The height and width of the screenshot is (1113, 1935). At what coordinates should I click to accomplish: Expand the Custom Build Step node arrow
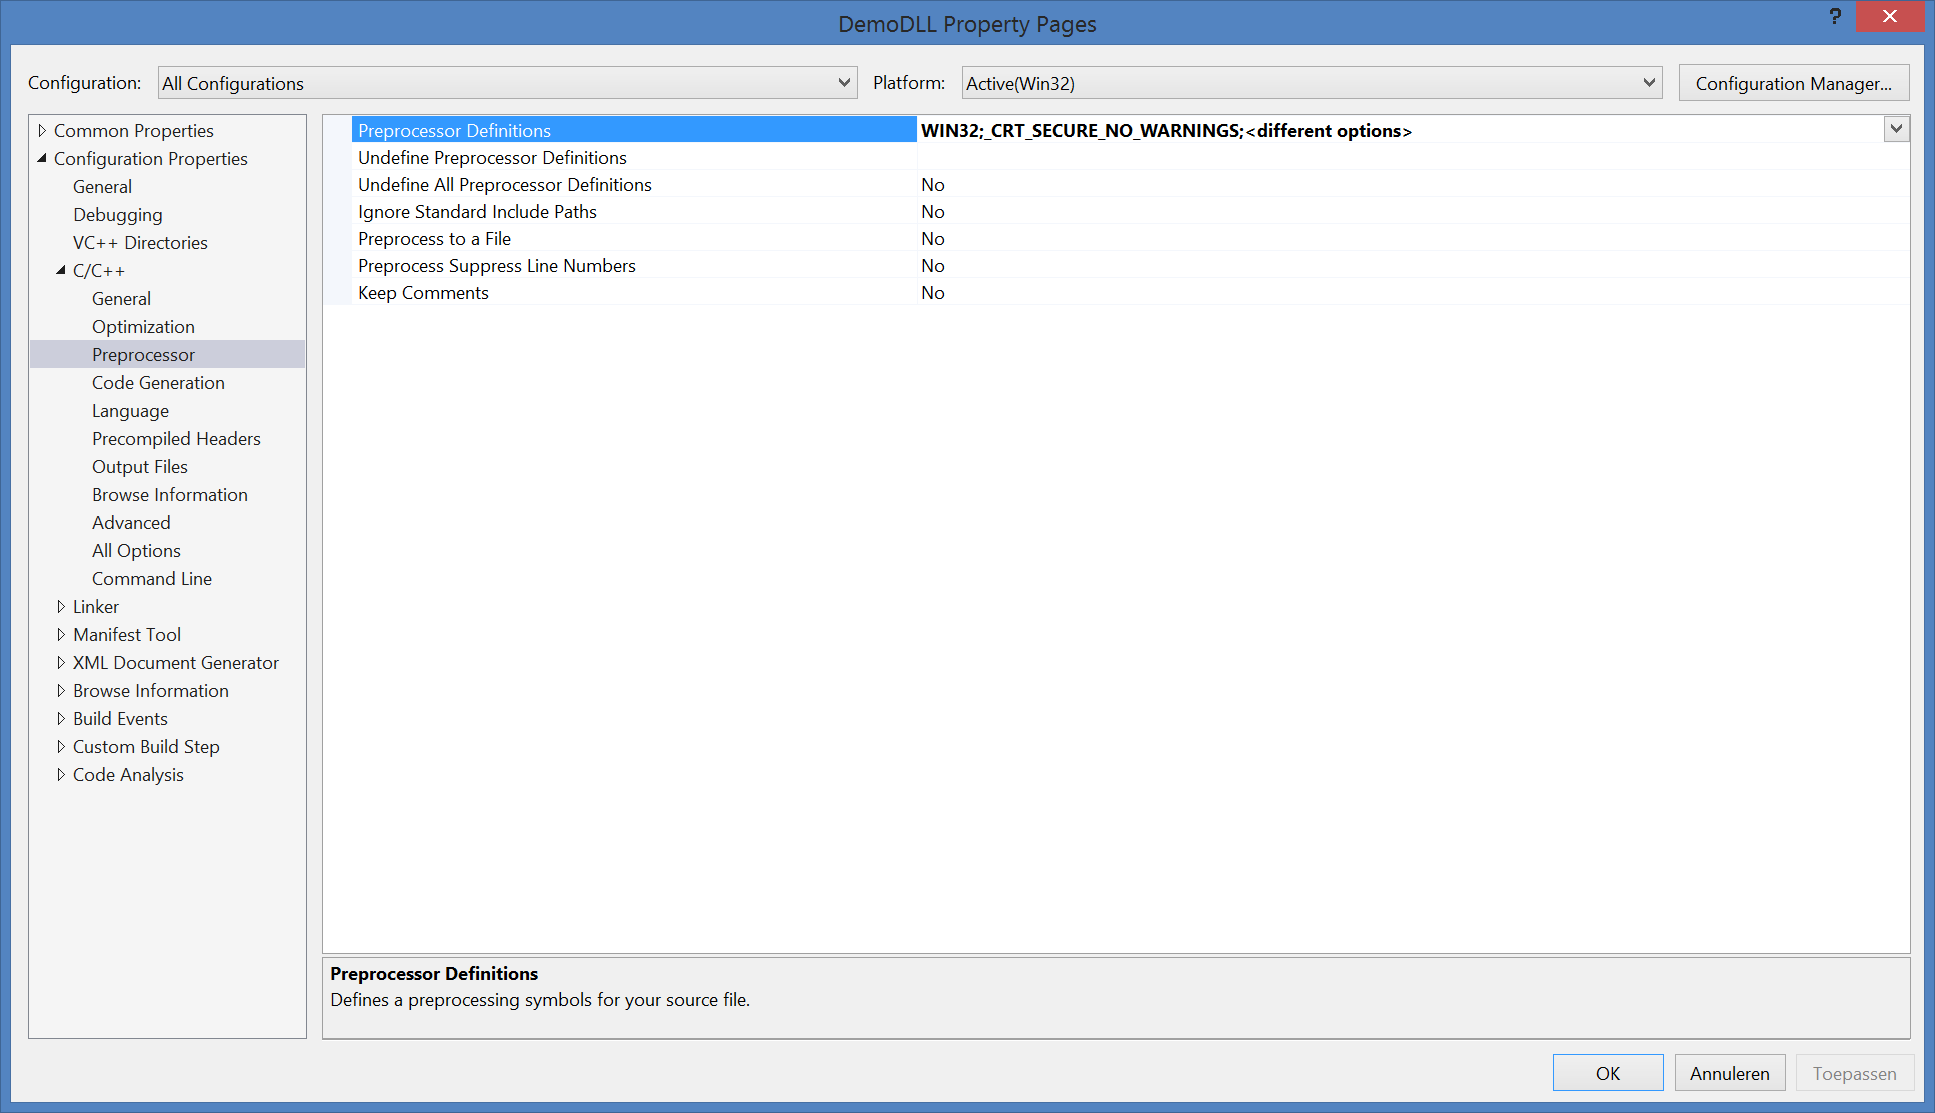coord(61,746)
